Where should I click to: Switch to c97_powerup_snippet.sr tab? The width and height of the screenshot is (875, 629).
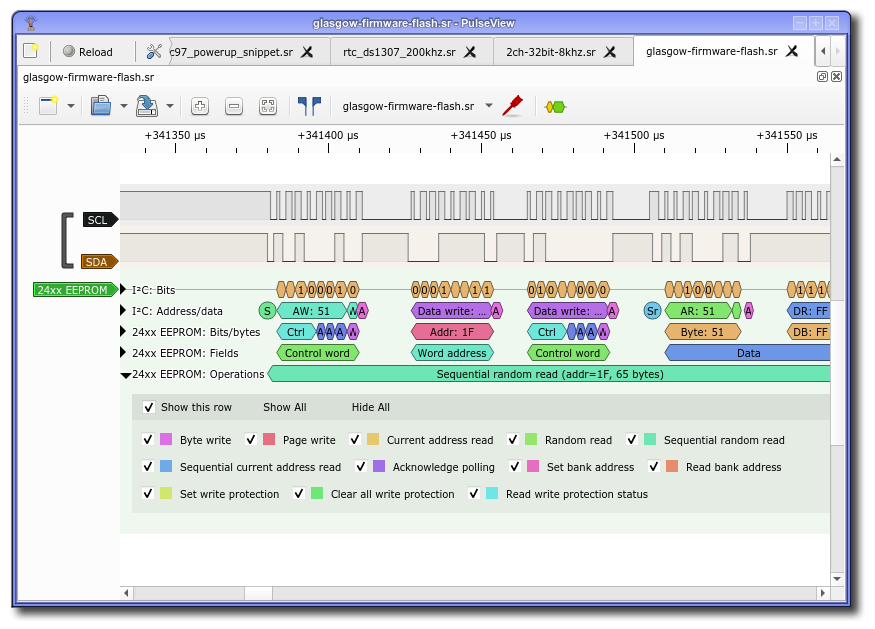[x=231, y=52]
